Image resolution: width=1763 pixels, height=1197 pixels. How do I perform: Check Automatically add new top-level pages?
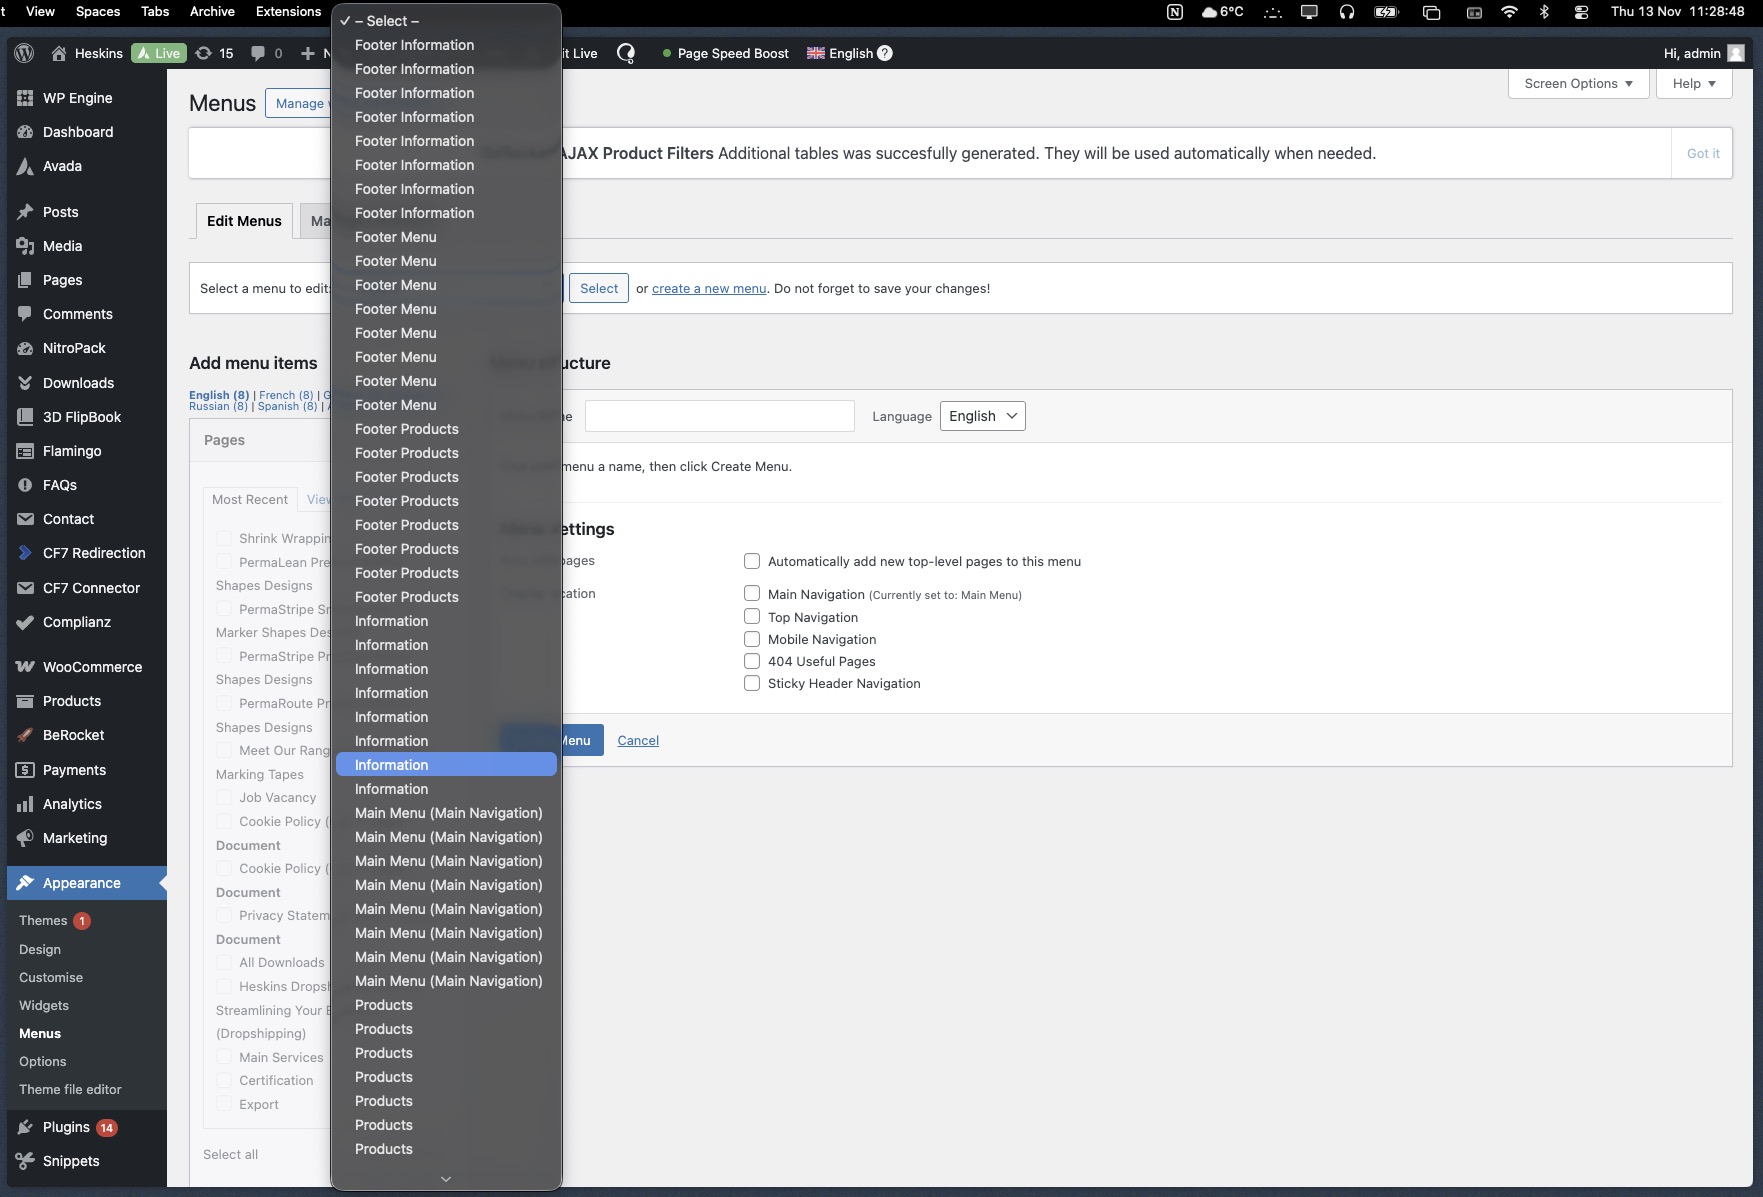(752, 561)
